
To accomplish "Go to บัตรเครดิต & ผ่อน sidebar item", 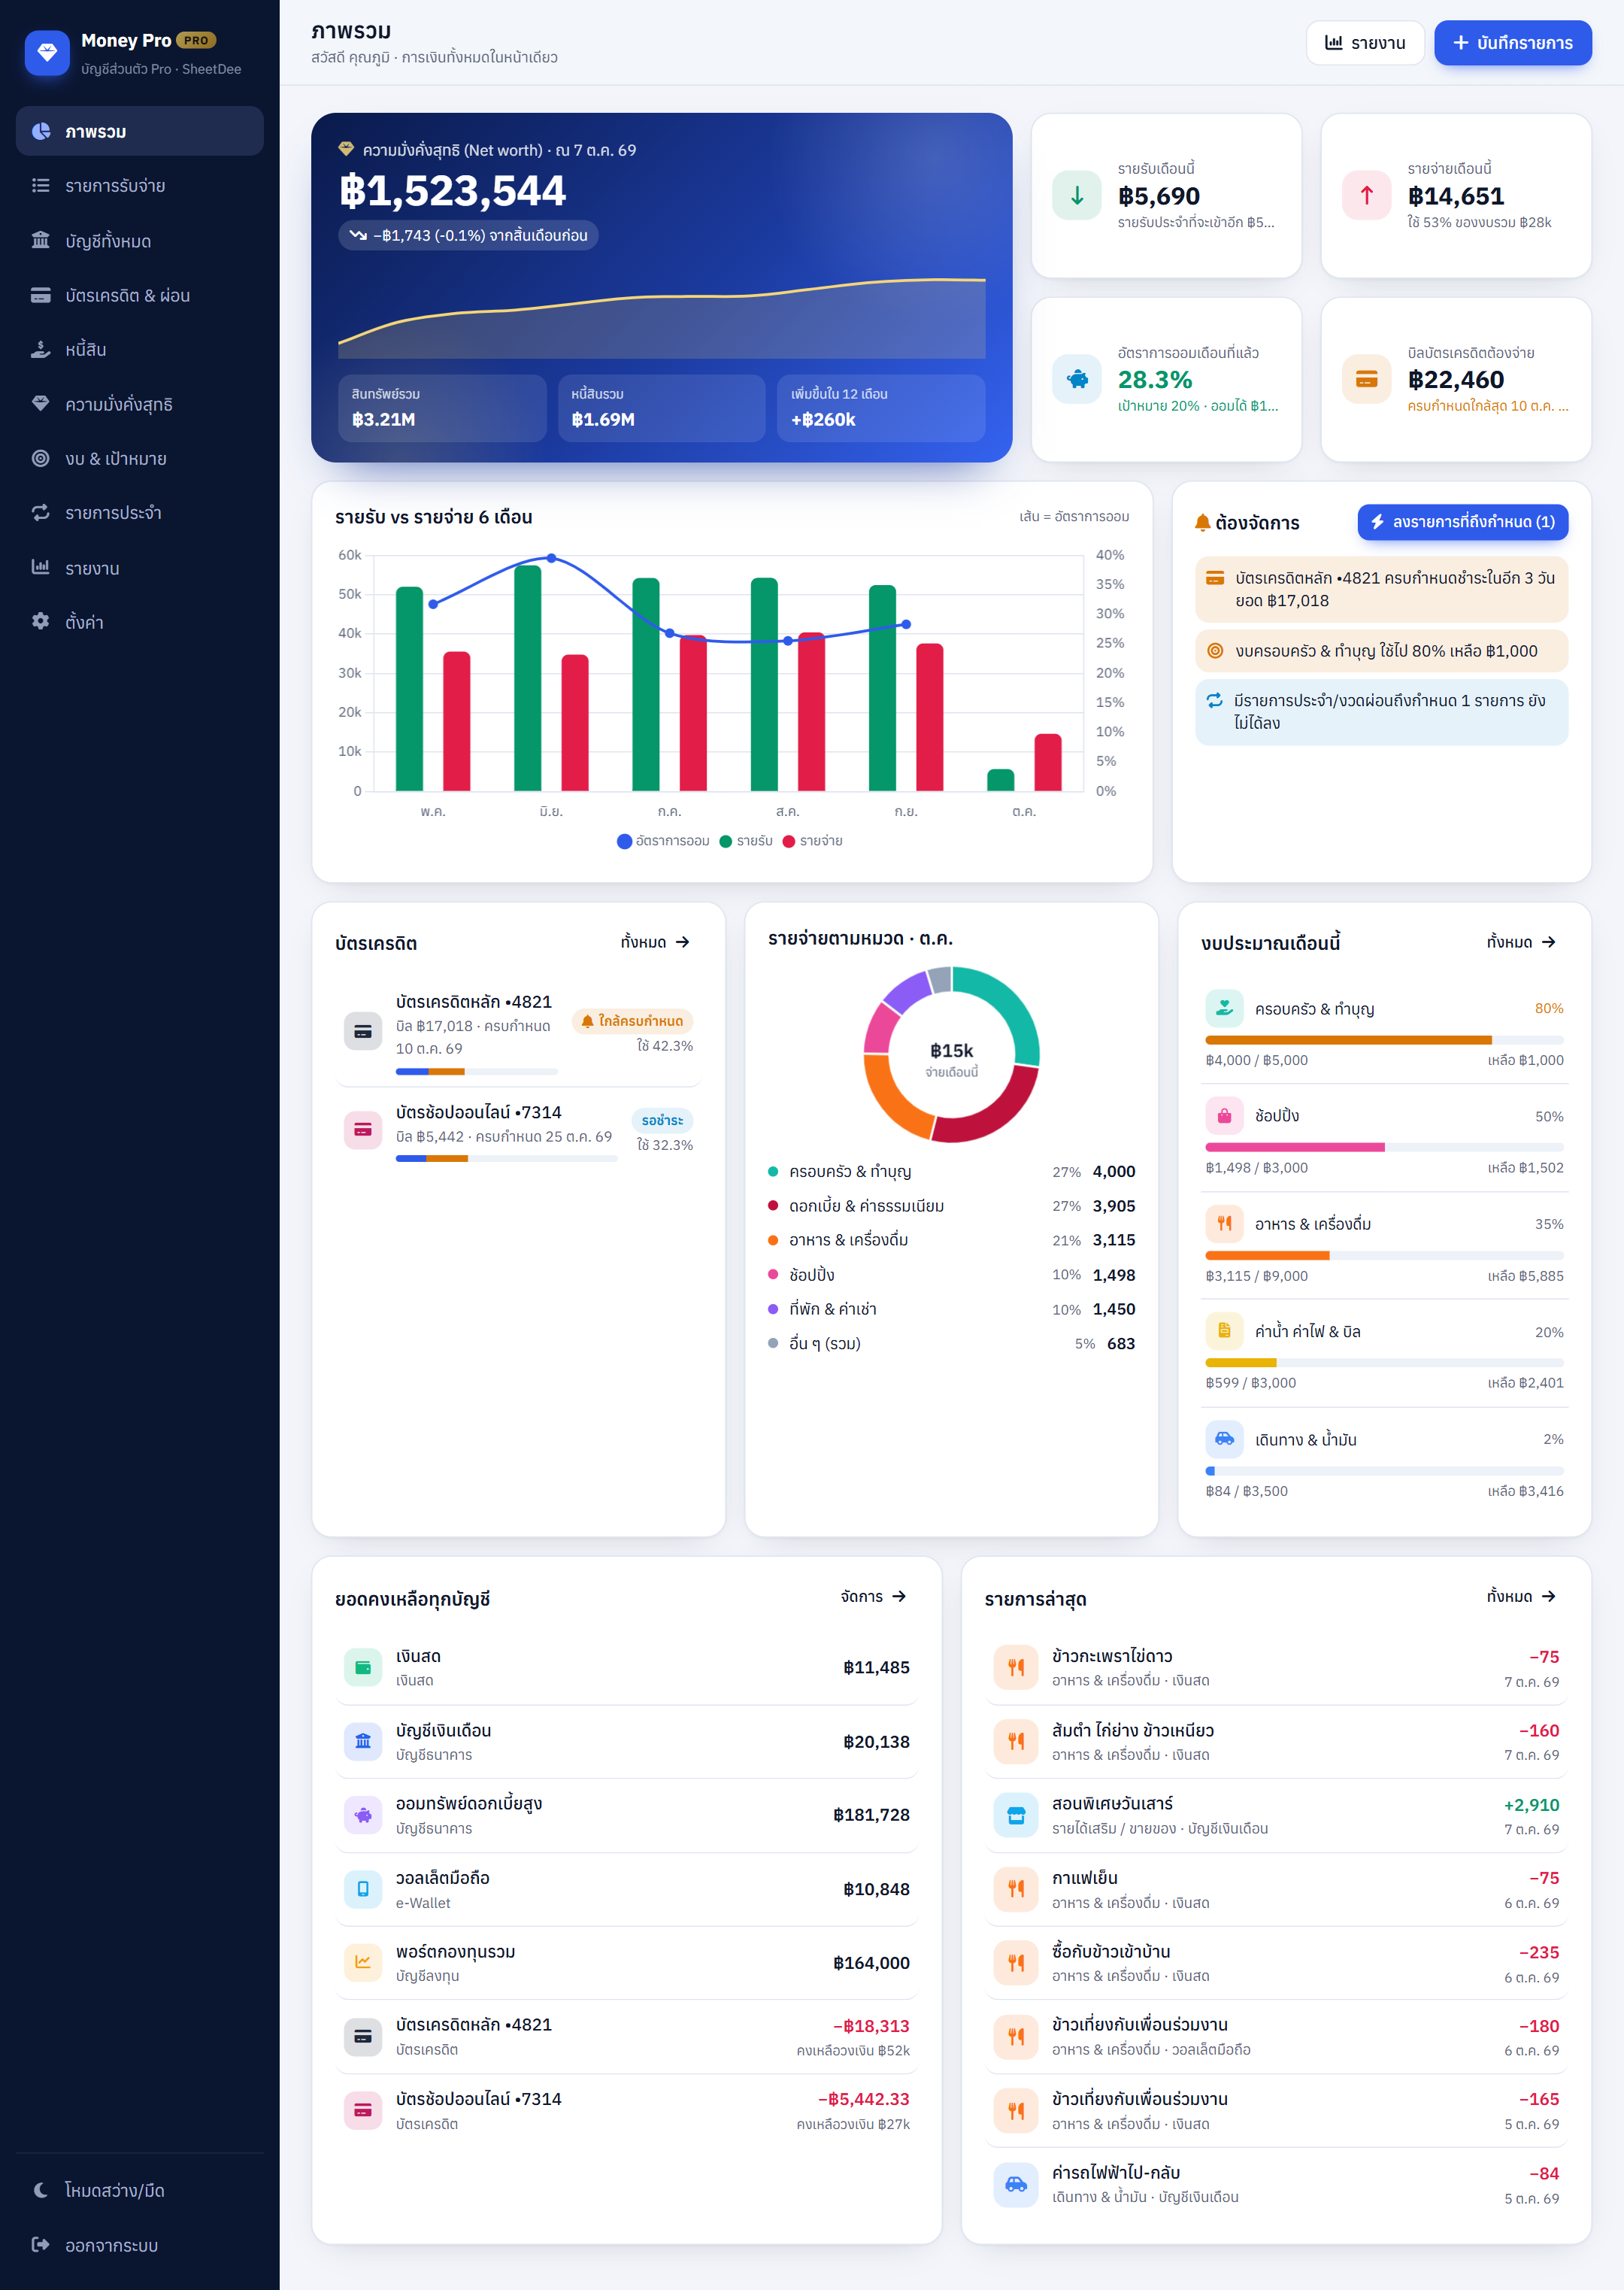I will (x=140, y=295).
